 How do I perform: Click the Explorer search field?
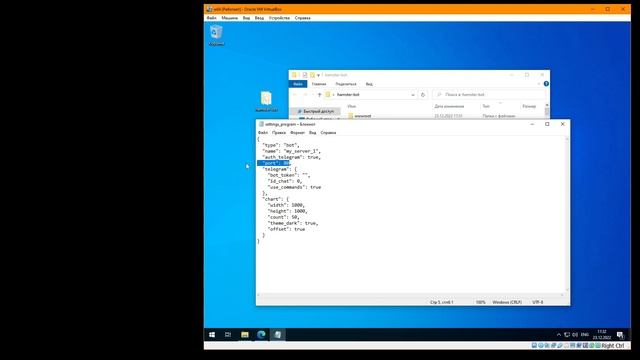pos(489,95)
